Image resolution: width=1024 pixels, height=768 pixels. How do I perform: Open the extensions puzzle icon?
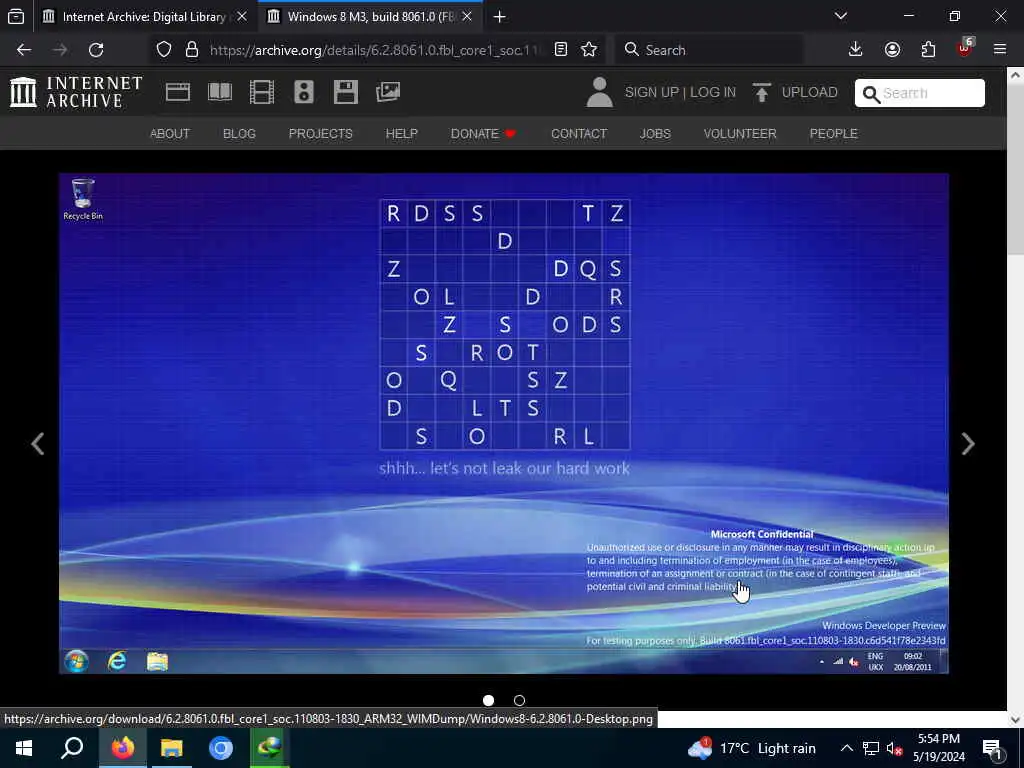pos(928,50)
